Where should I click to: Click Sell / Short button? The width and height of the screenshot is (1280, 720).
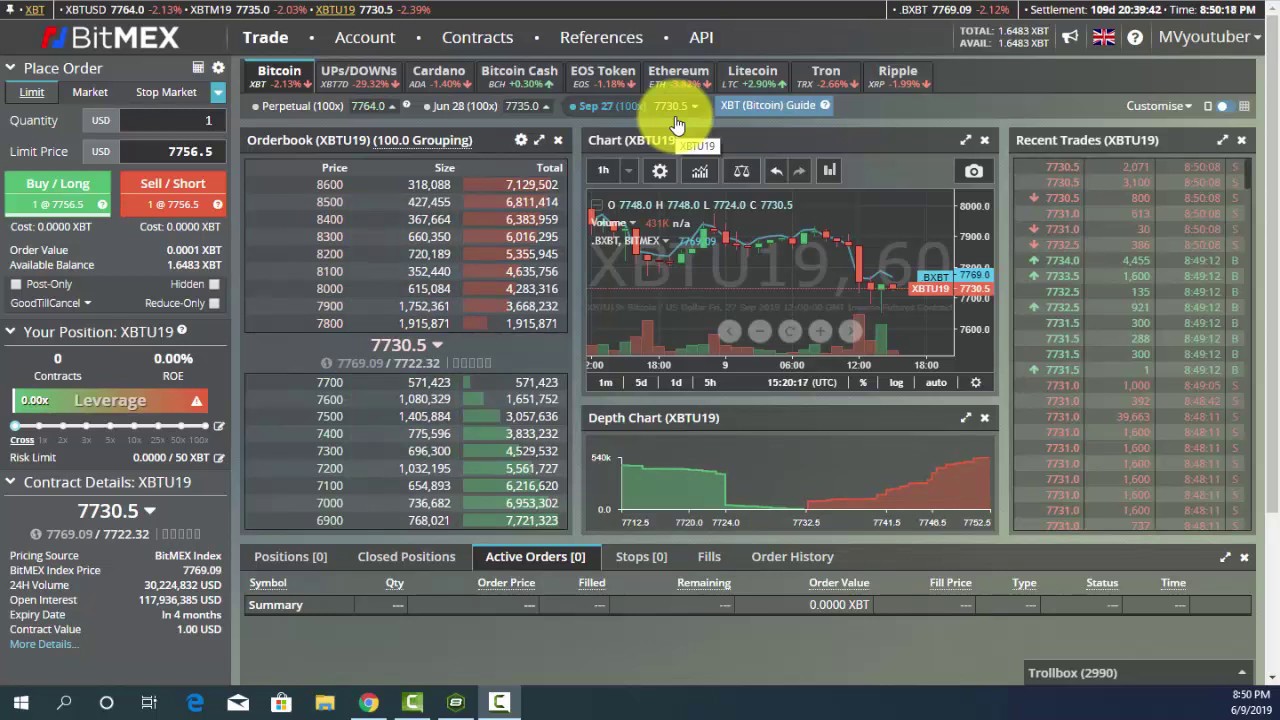(x=172, y=193)
